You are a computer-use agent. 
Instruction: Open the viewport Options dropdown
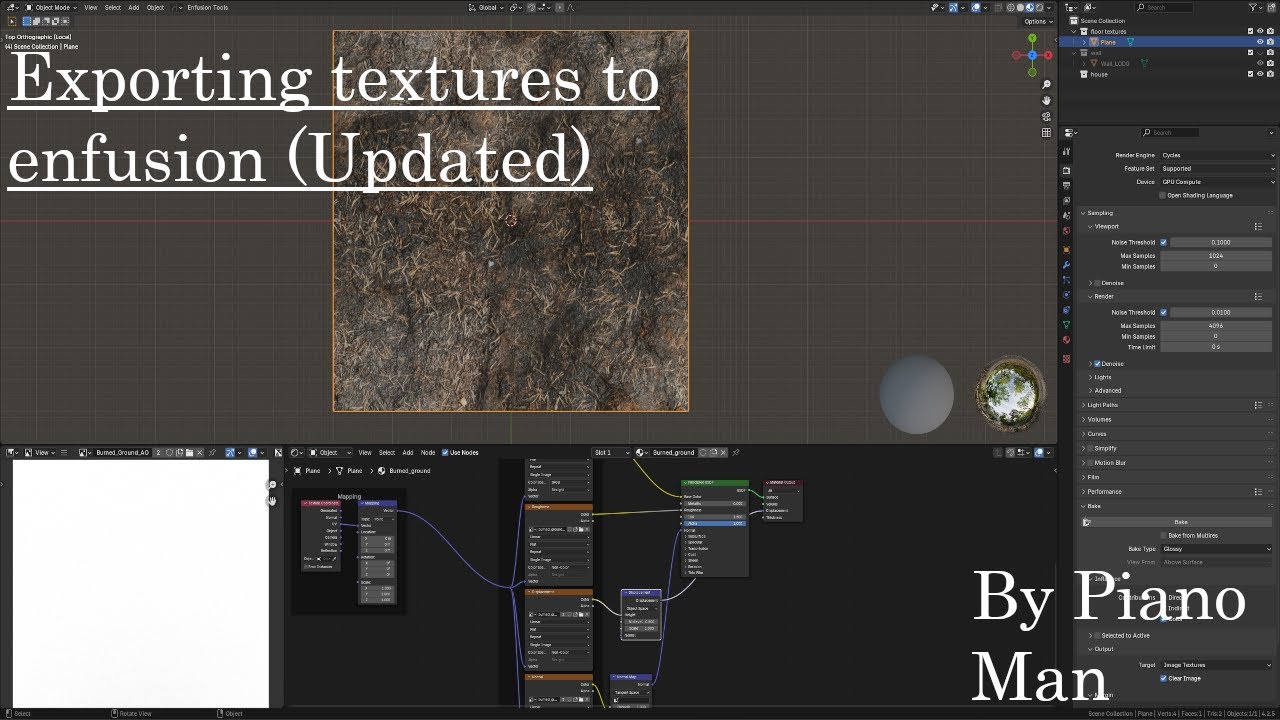click(x=1037, y=21)
